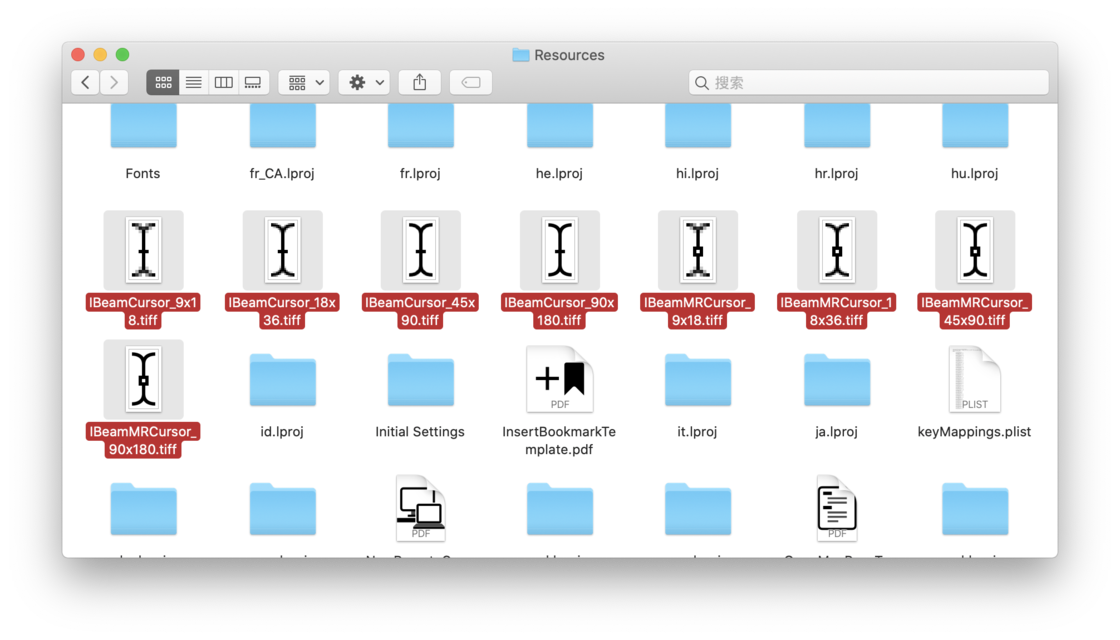
Task: Select the fr.lproj folder
Action: coord(421,126)
